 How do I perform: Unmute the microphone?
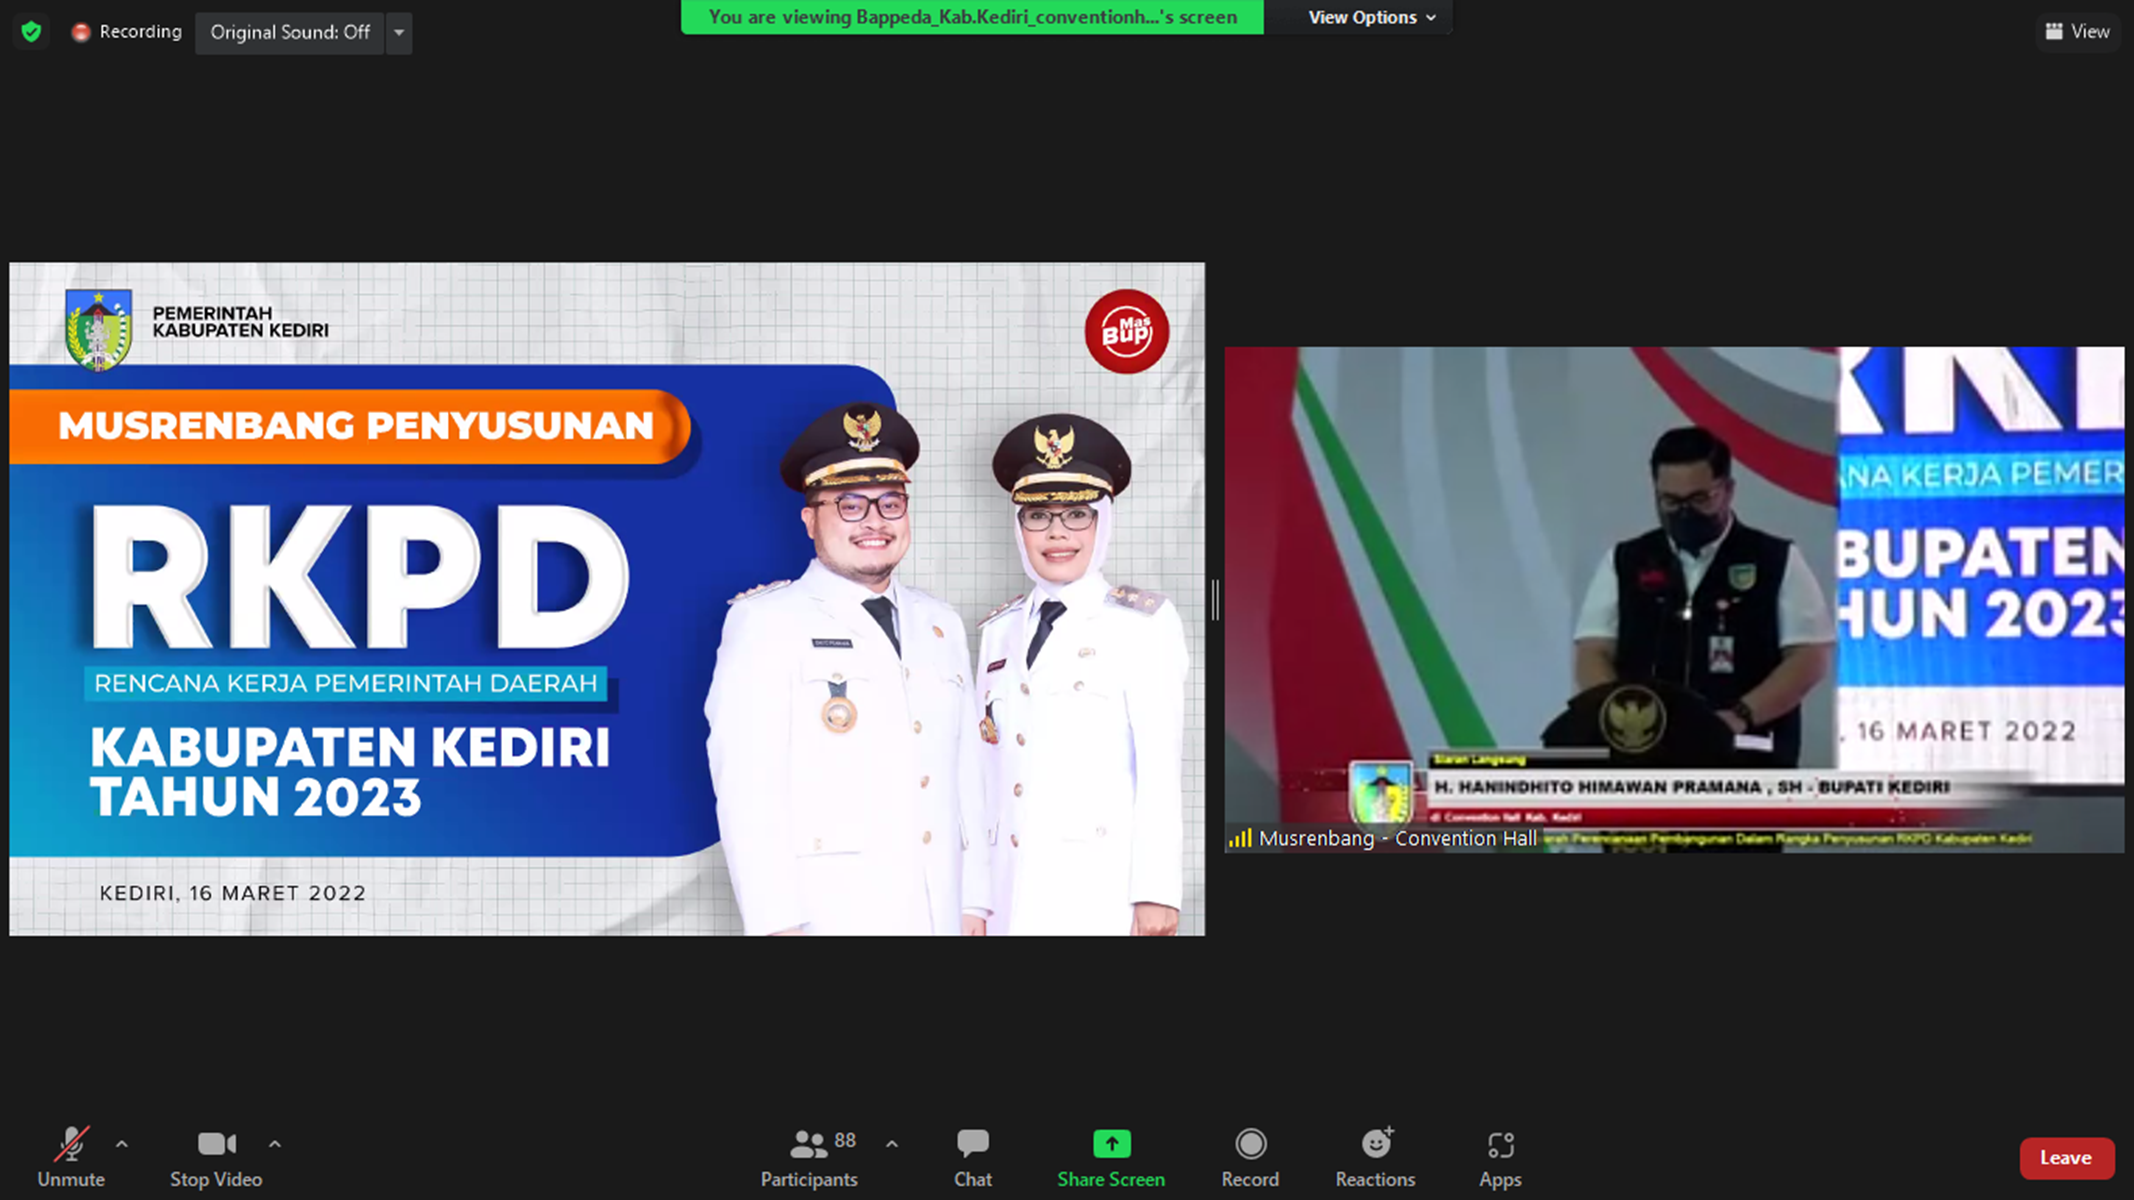pos(71,1158)
